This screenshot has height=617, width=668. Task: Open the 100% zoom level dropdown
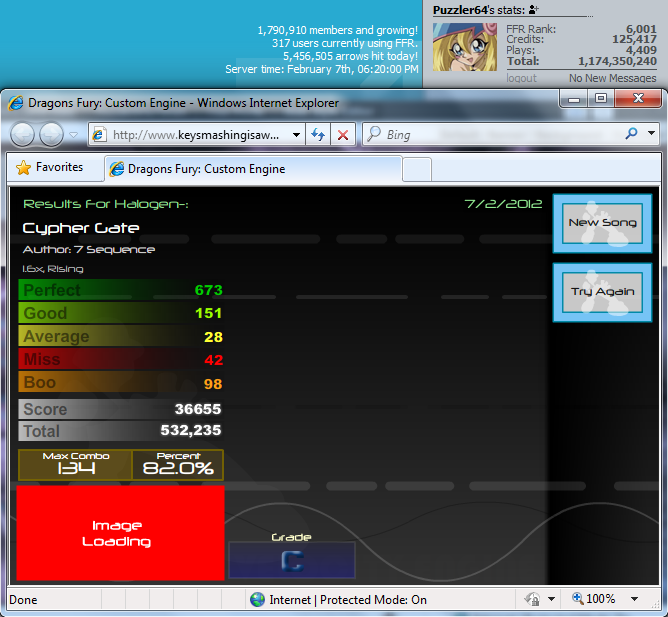point(632,599)
